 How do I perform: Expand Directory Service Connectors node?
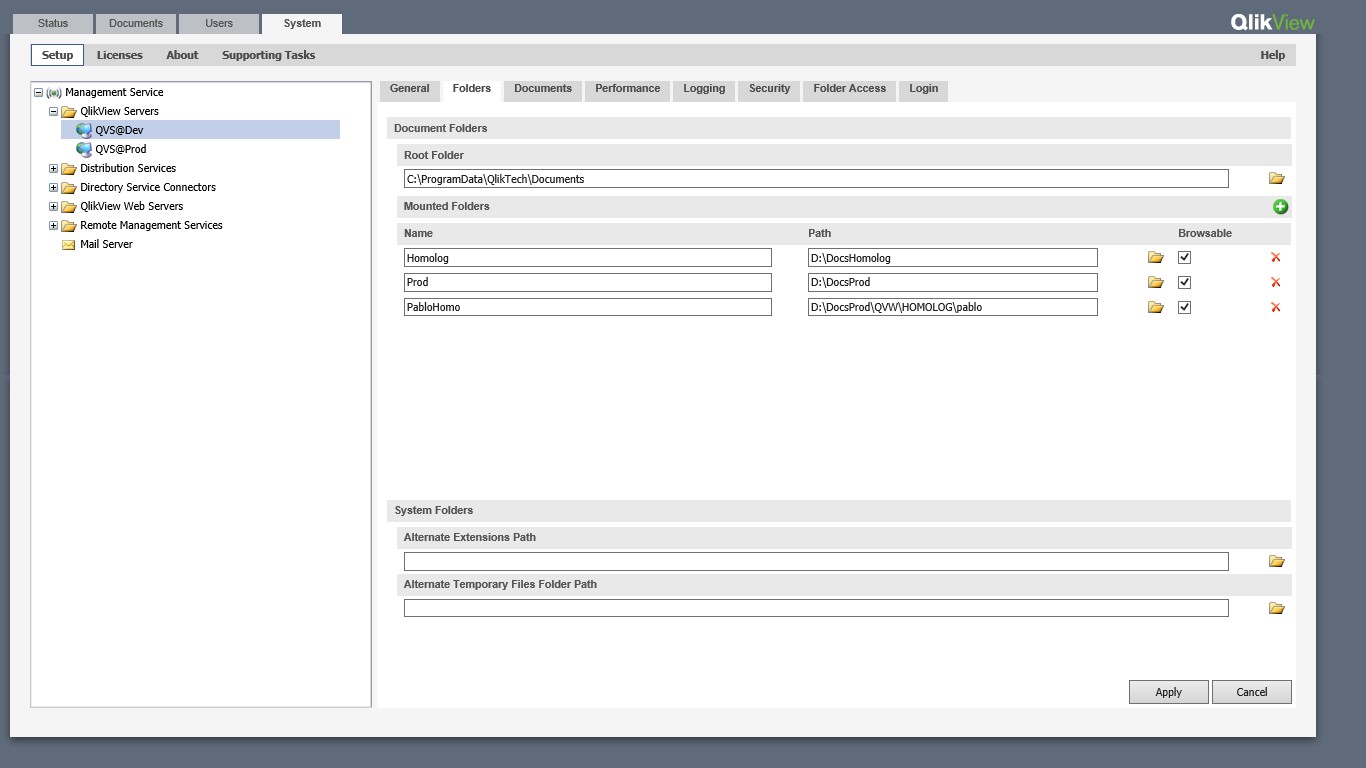click(x=53, y=188)
